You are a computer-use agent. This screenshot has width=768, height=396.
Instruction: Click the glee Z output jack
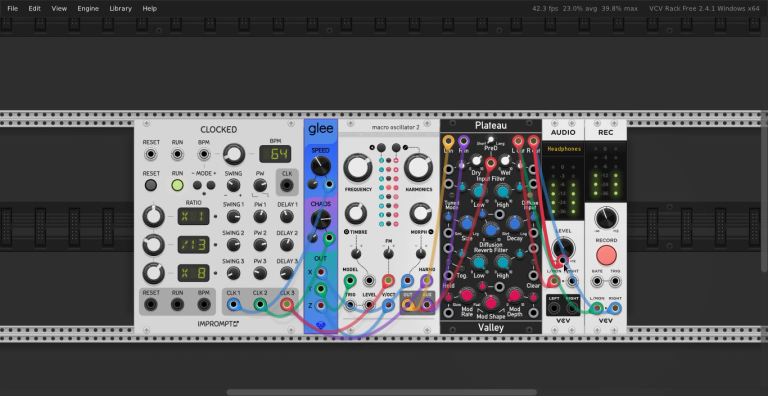(x=321, y=305)
